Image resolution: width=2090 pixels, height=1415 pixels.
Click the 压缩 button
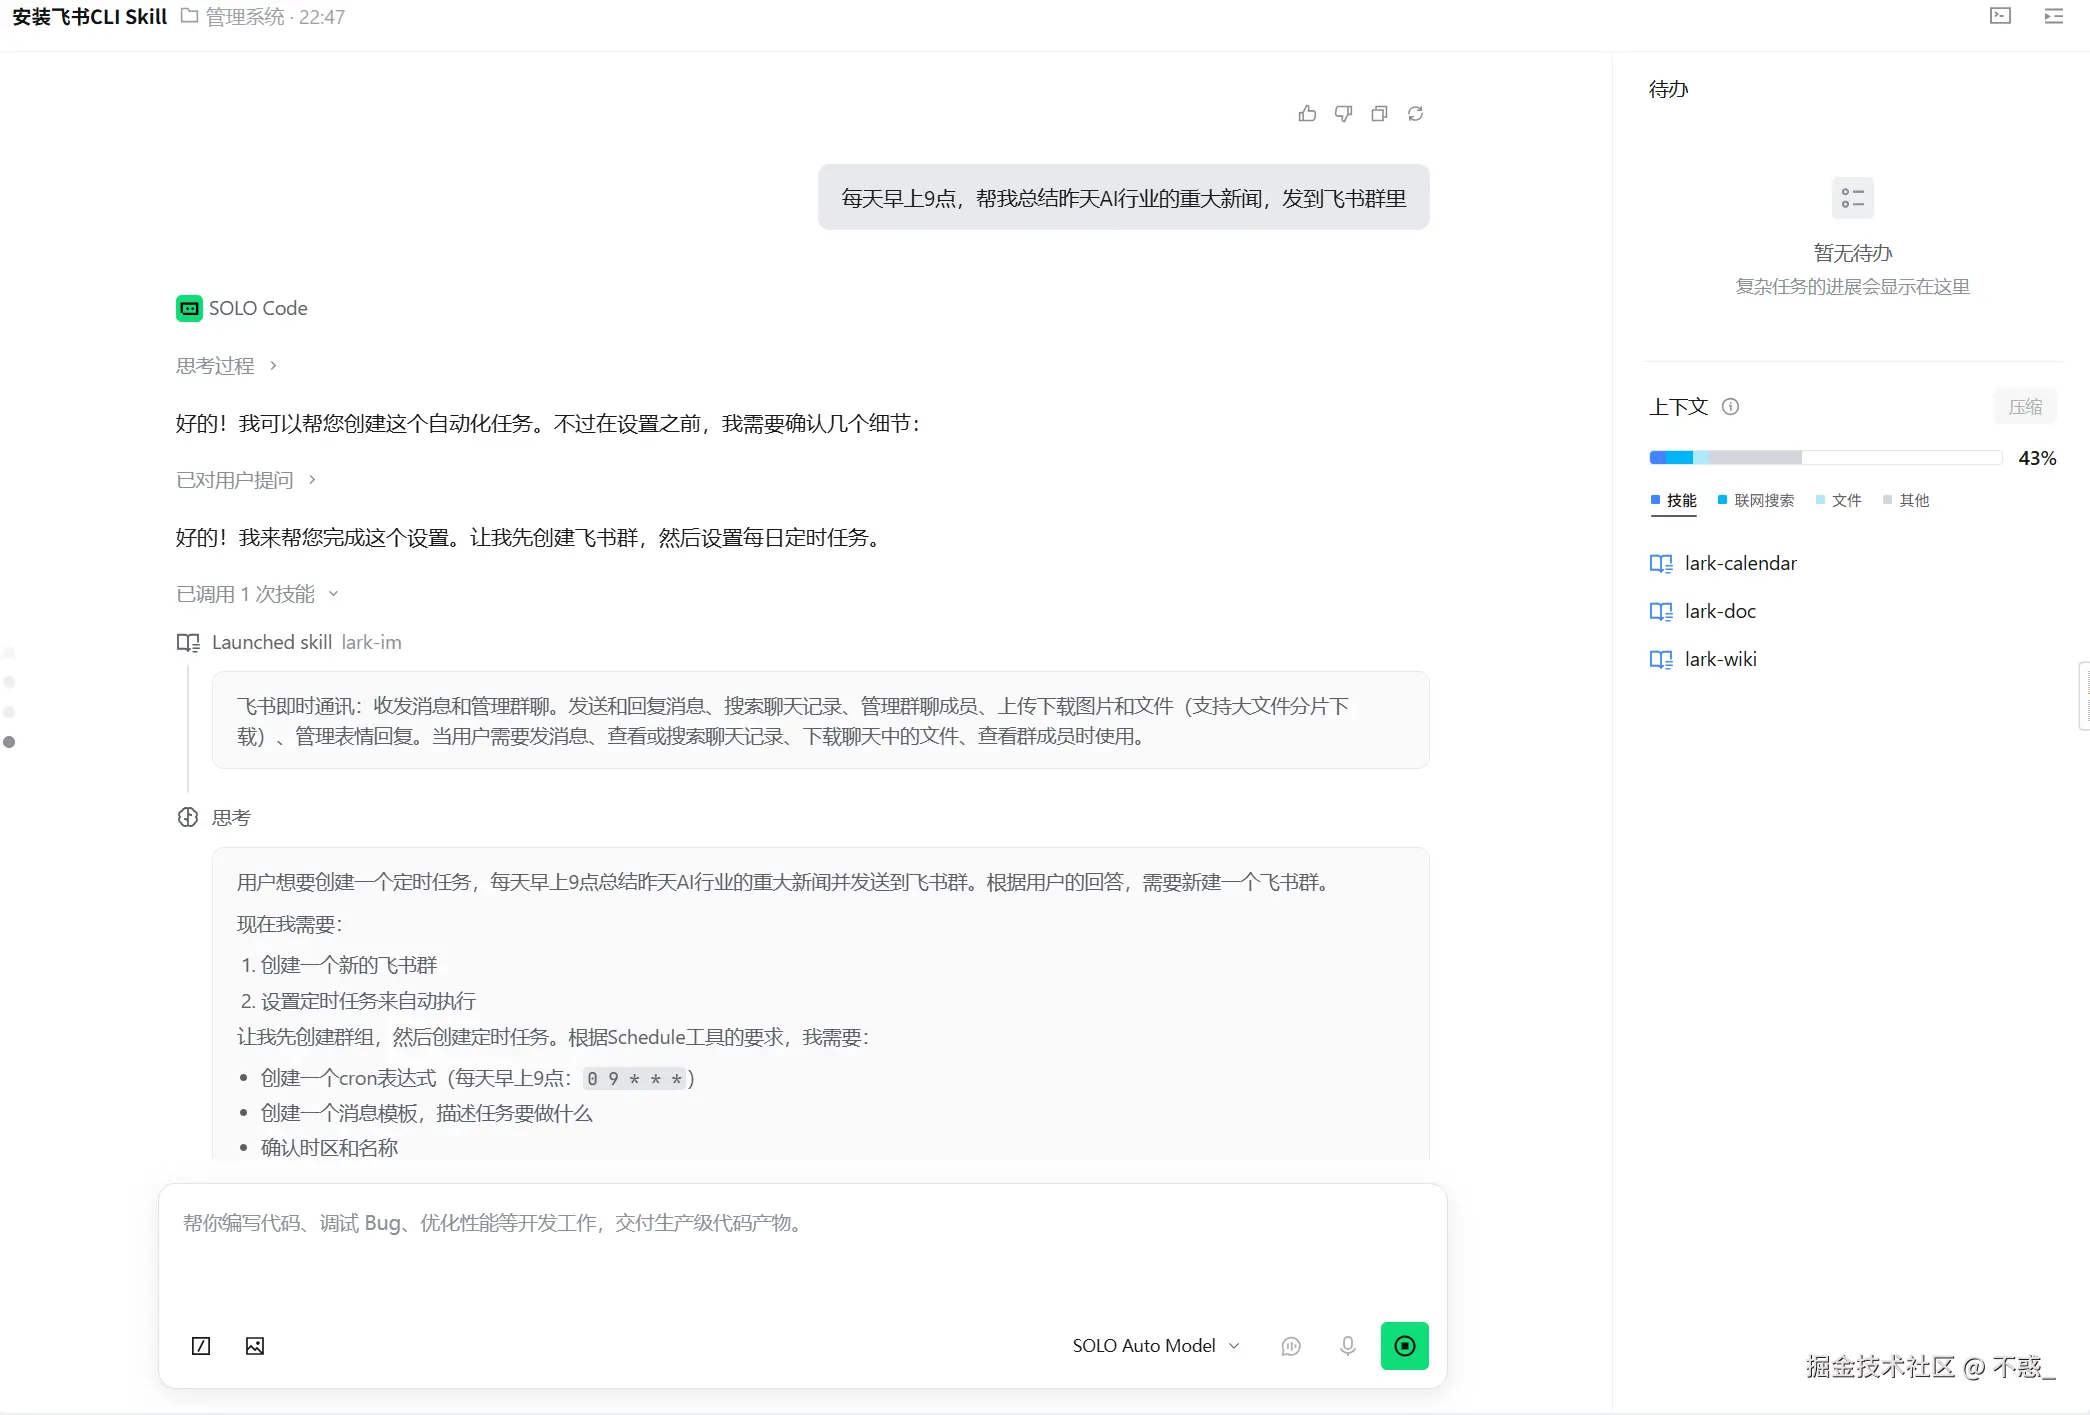(x=2025, y=407)
